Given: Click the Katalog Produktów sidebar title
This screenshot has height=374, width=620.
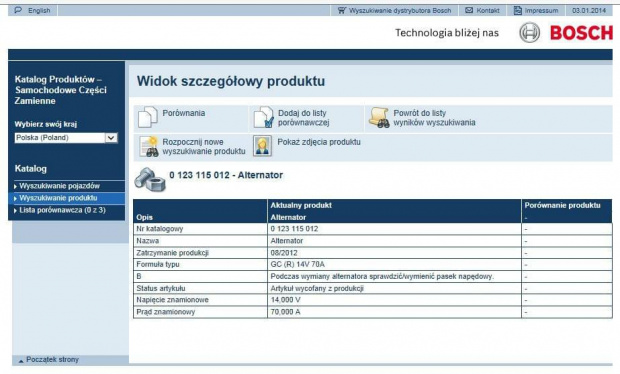Looking at the screenshot, I should 60,90.
